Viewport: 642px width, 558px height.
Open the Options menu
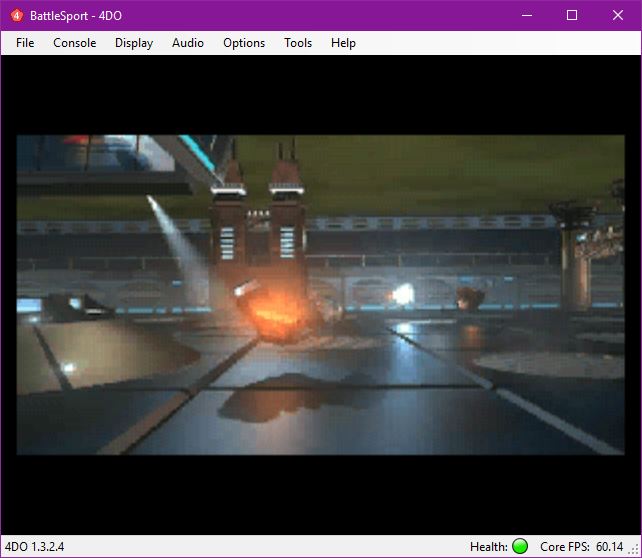[x=244, y=43]
